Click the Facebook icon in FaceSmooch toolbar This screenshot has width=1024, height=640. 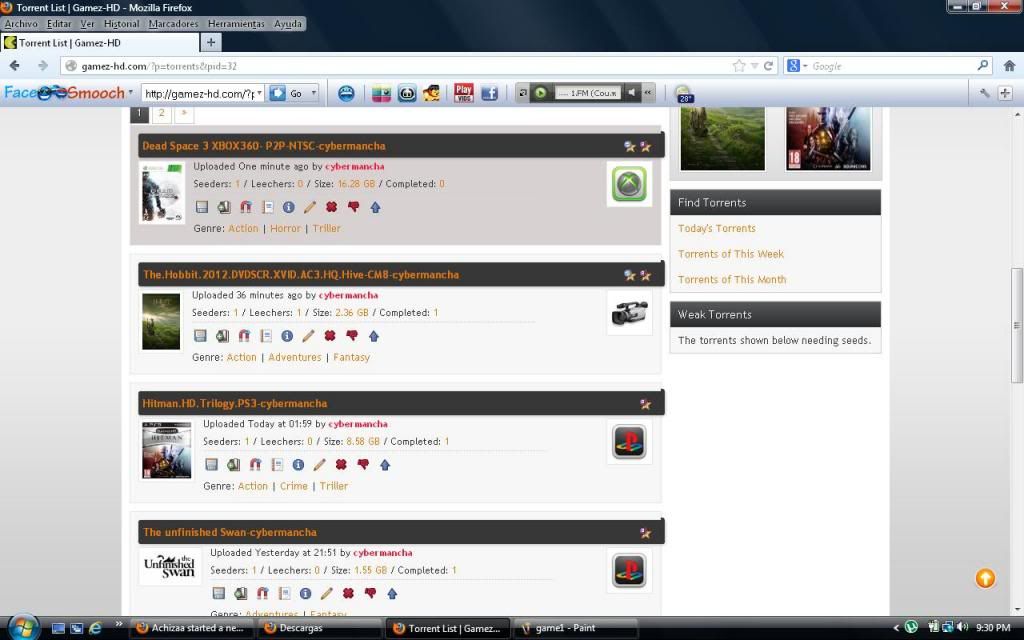click(489, 93)
